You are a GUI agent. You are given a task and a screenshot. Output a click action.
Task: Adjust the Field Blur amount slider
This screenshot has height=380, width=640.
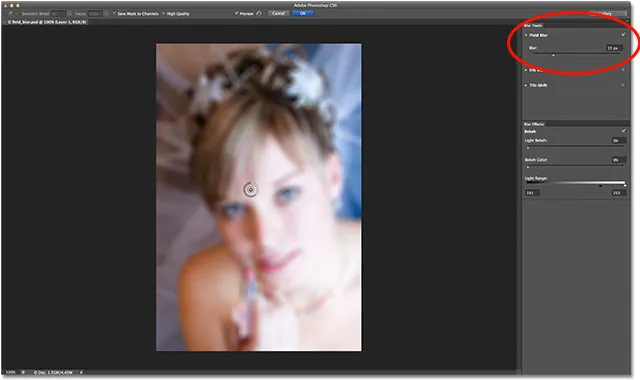point(553,55)
